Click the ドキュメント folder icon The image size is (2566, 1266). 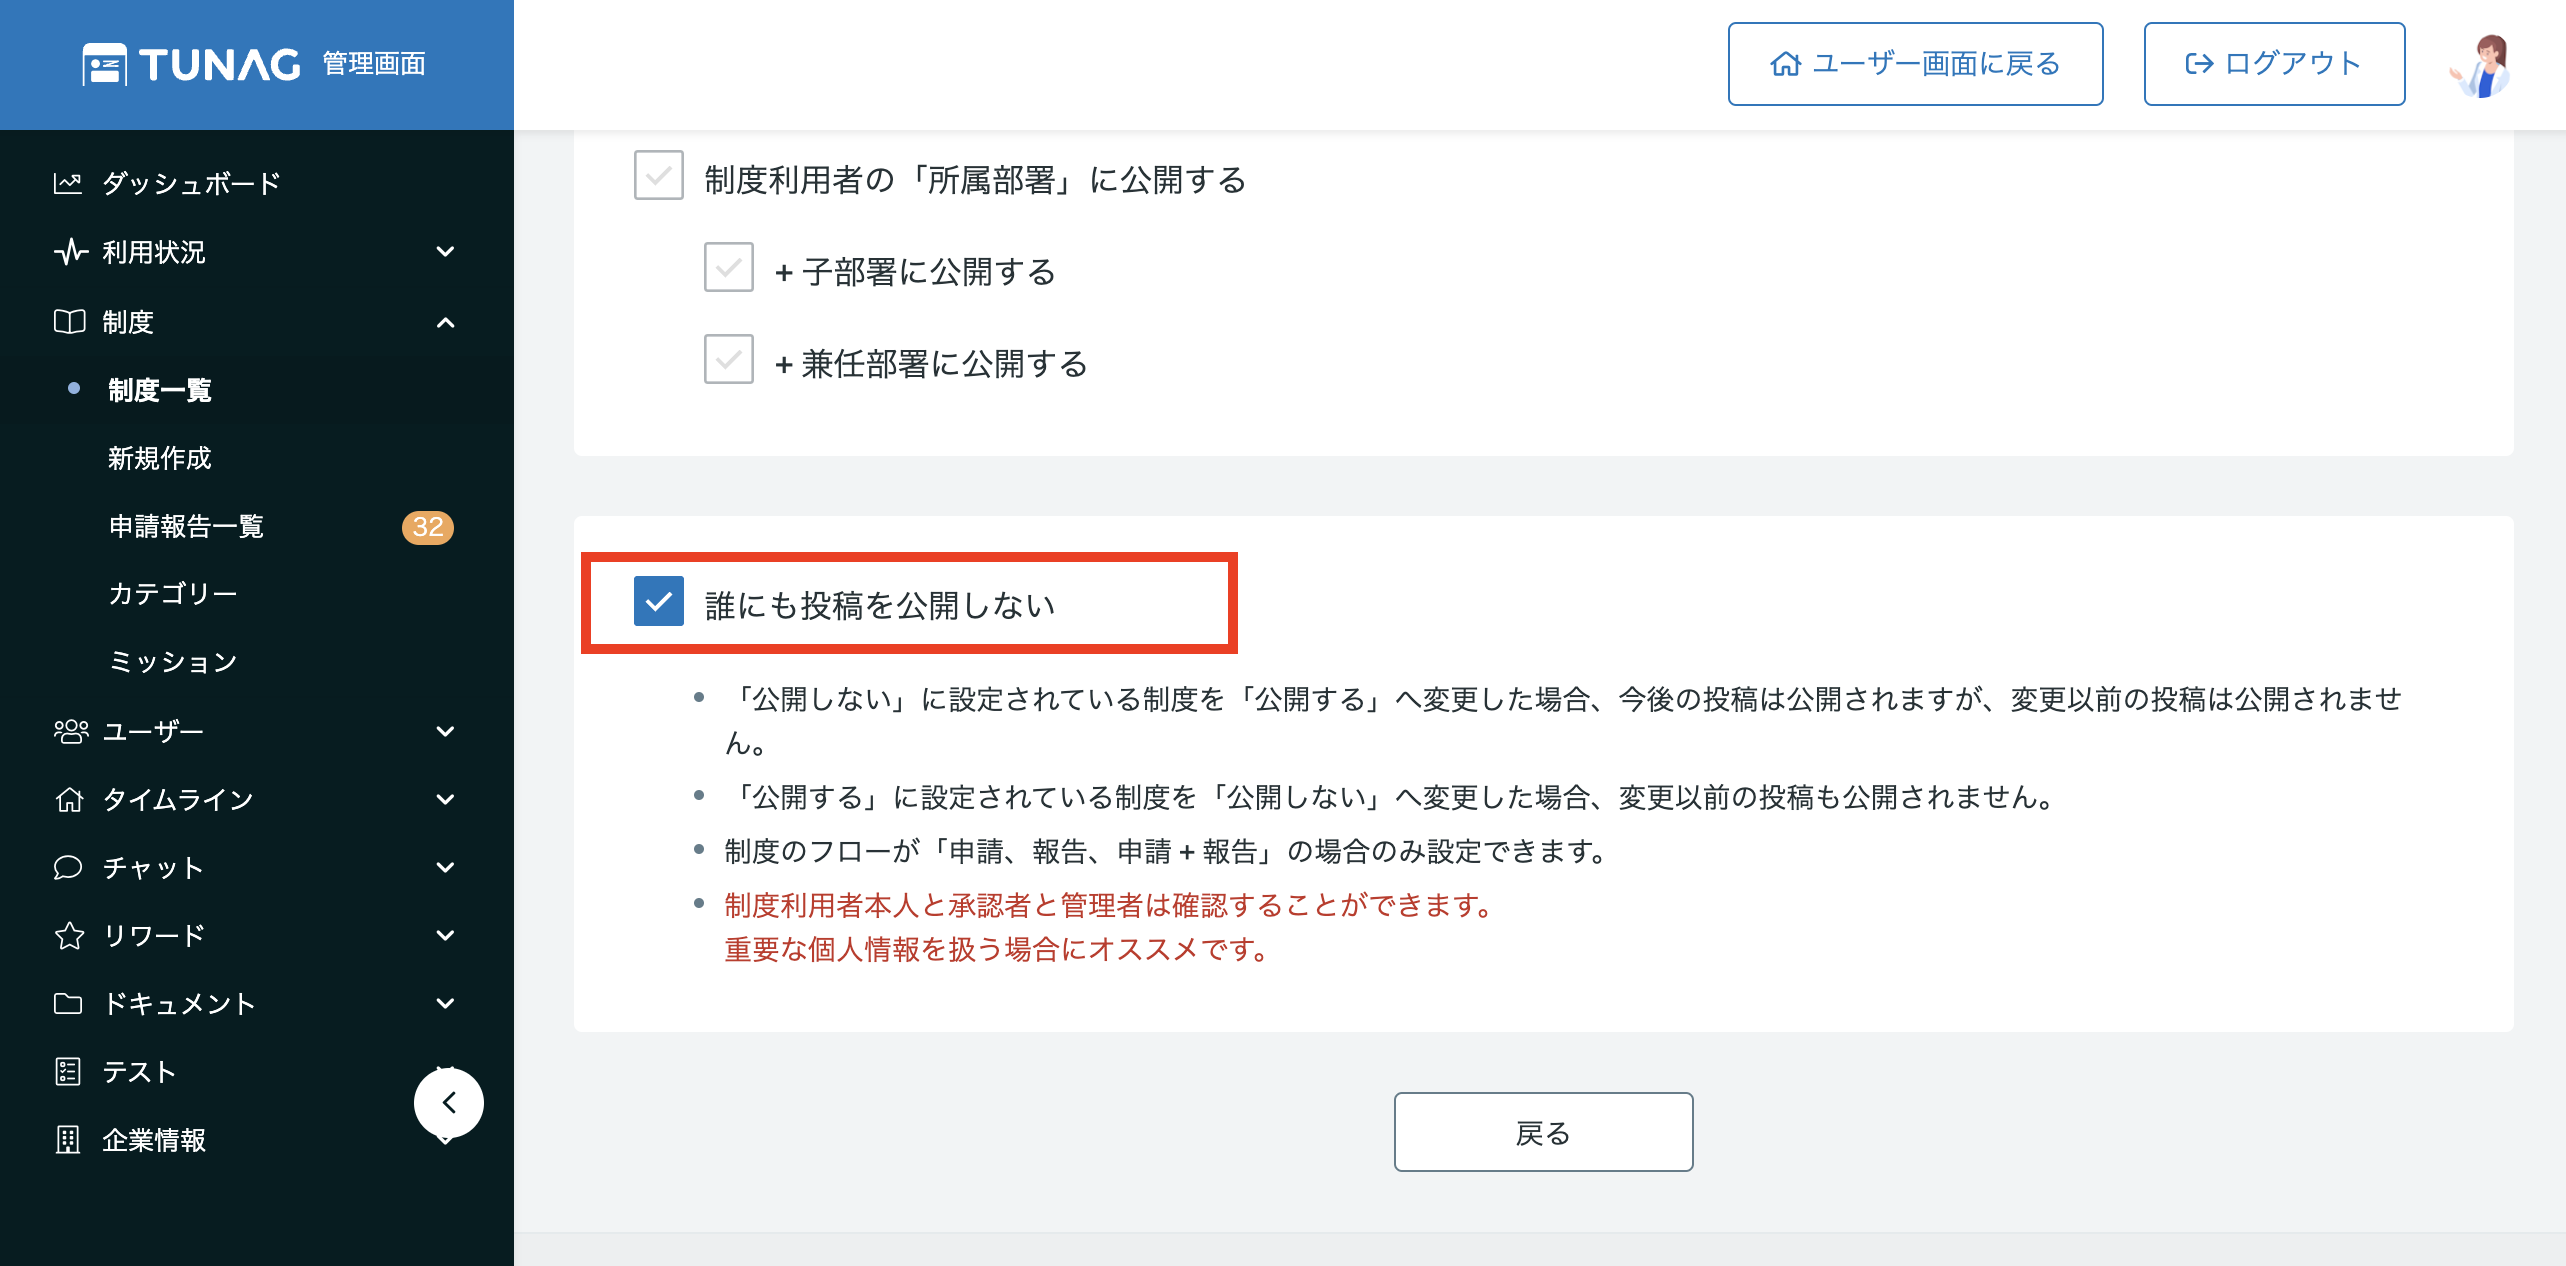click(68, 1003)
